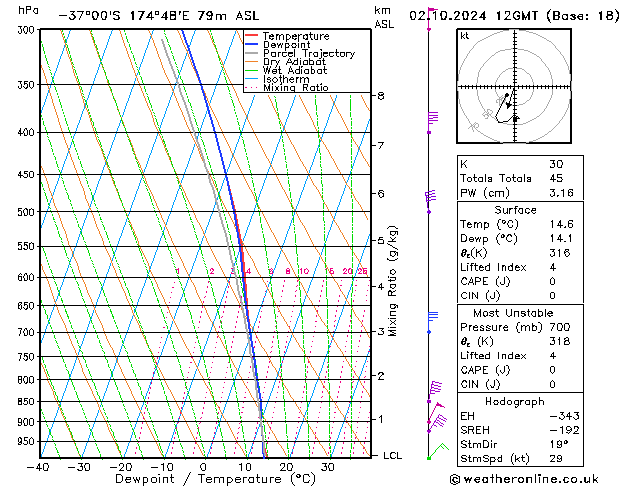The image size is (629, 486).
Task: Click the Temperature legend entry
Action: pos(287,36)
